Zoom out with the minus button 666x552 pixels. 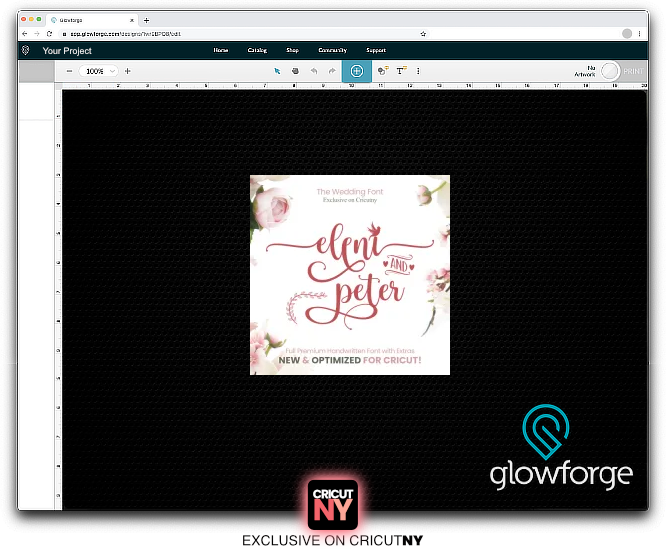coord(69,71)
